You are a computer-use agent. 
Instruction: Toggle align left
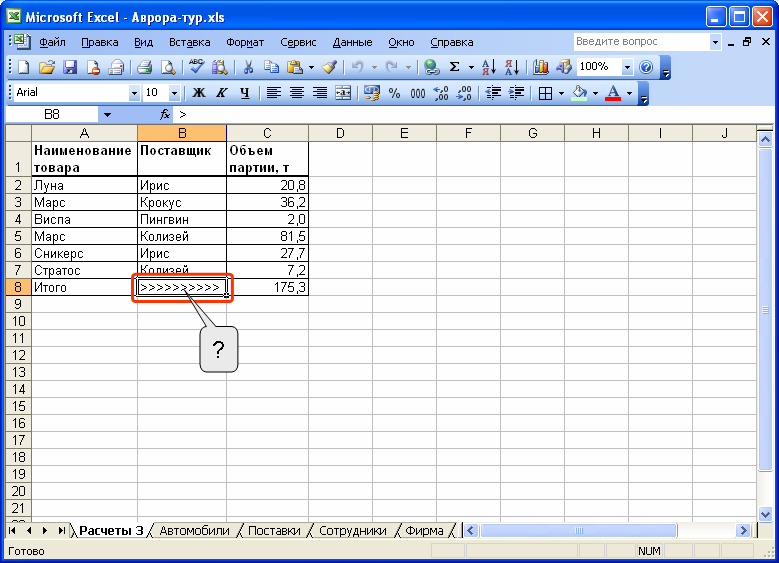273,92
